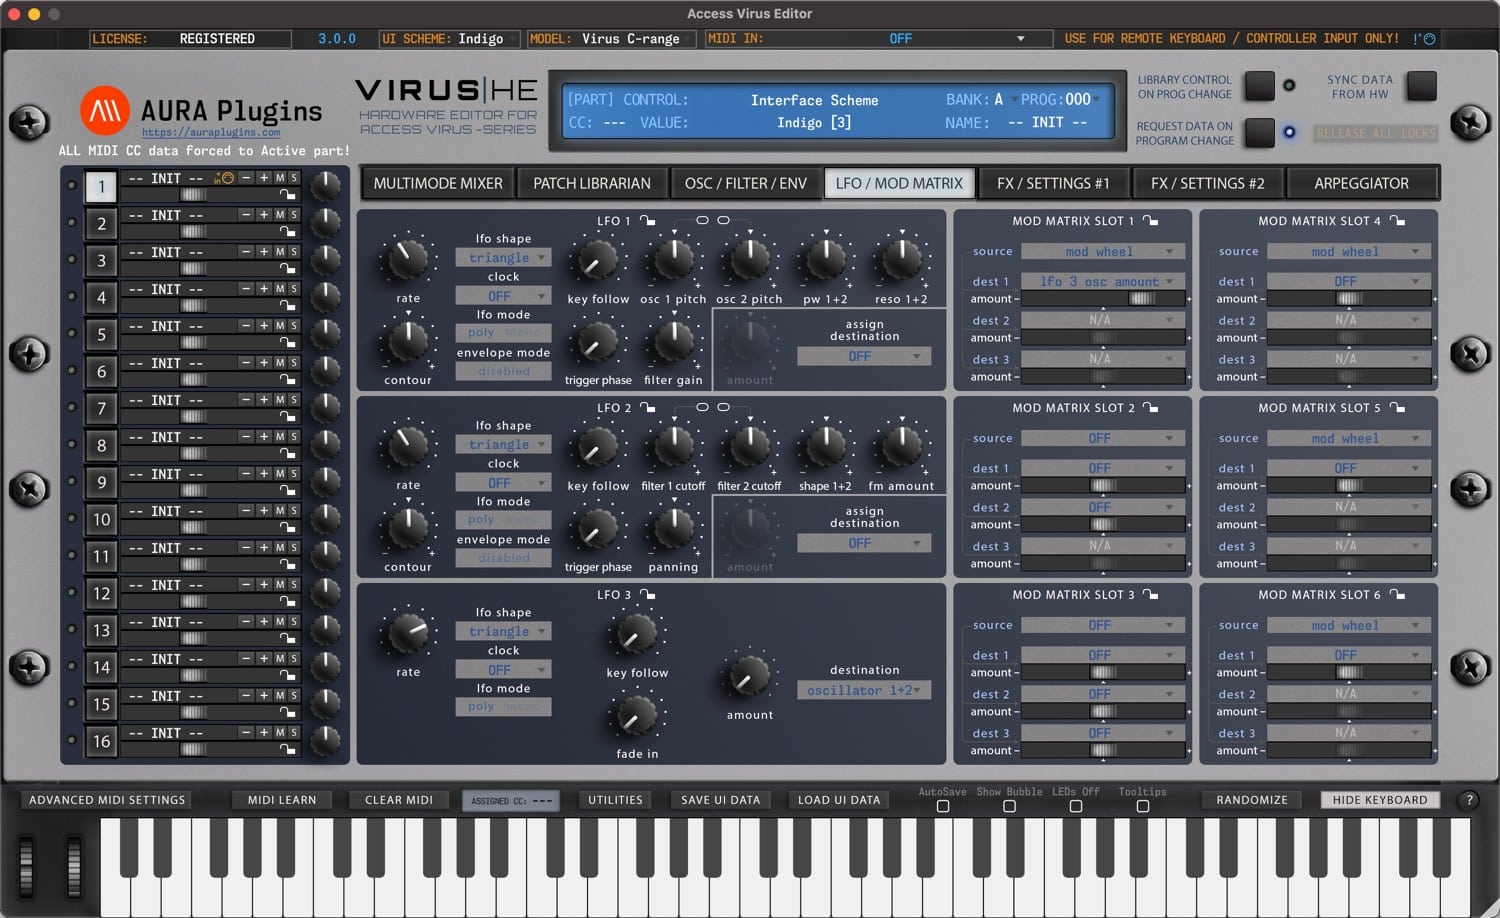Open Mod Matrix Slot 1 dest 1 dropdown
Viewport: 1500px width, 918px height.
[1101, 282]
